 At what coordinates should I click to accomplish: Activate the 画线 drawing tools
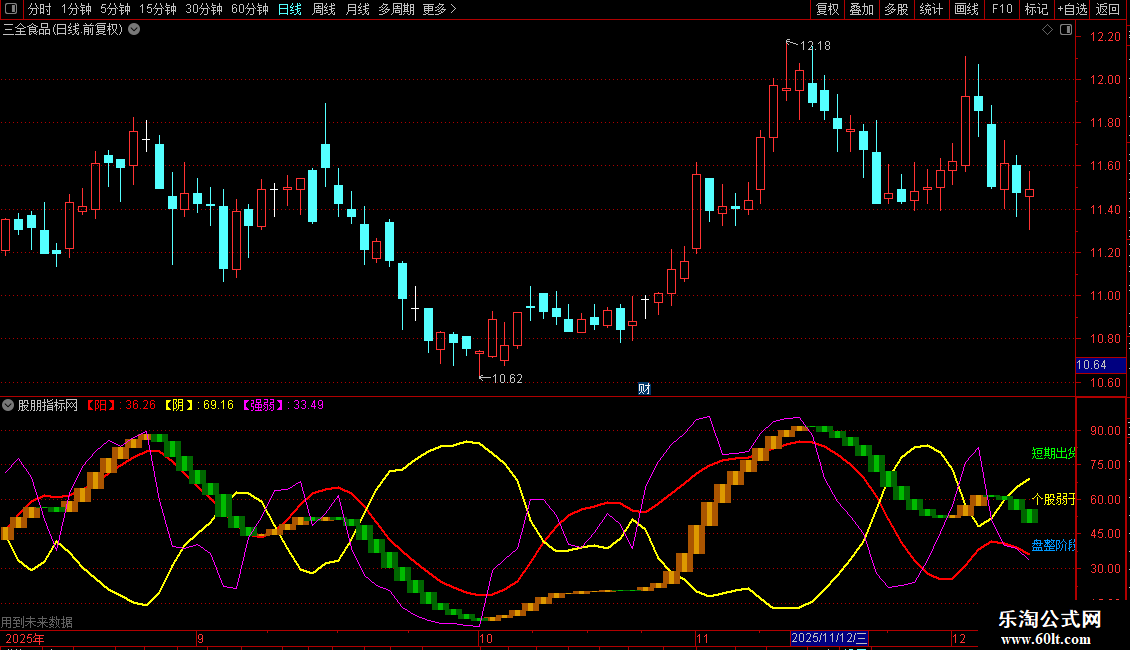click(966, 9)
